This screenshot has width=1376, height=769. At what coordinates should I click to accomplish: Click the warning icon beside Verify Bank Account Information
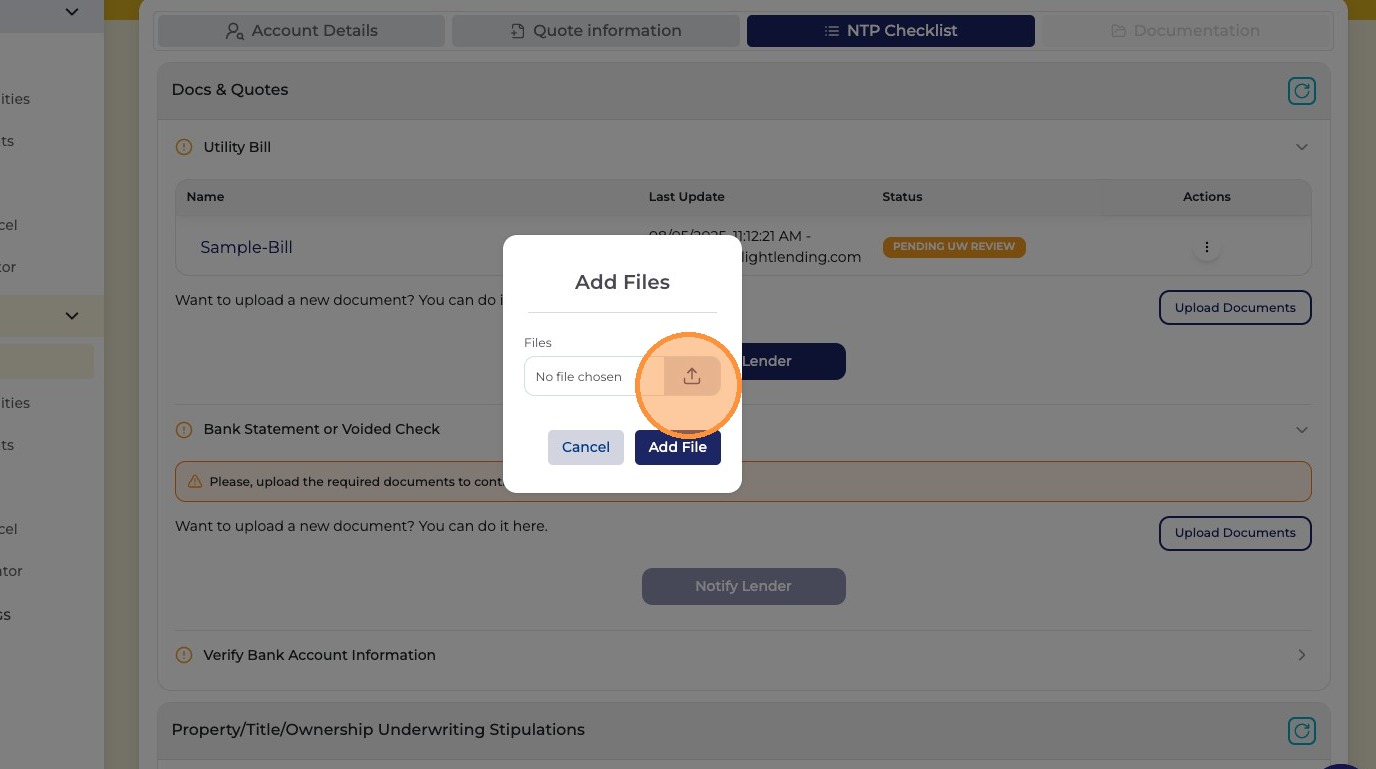click(184, 655)
